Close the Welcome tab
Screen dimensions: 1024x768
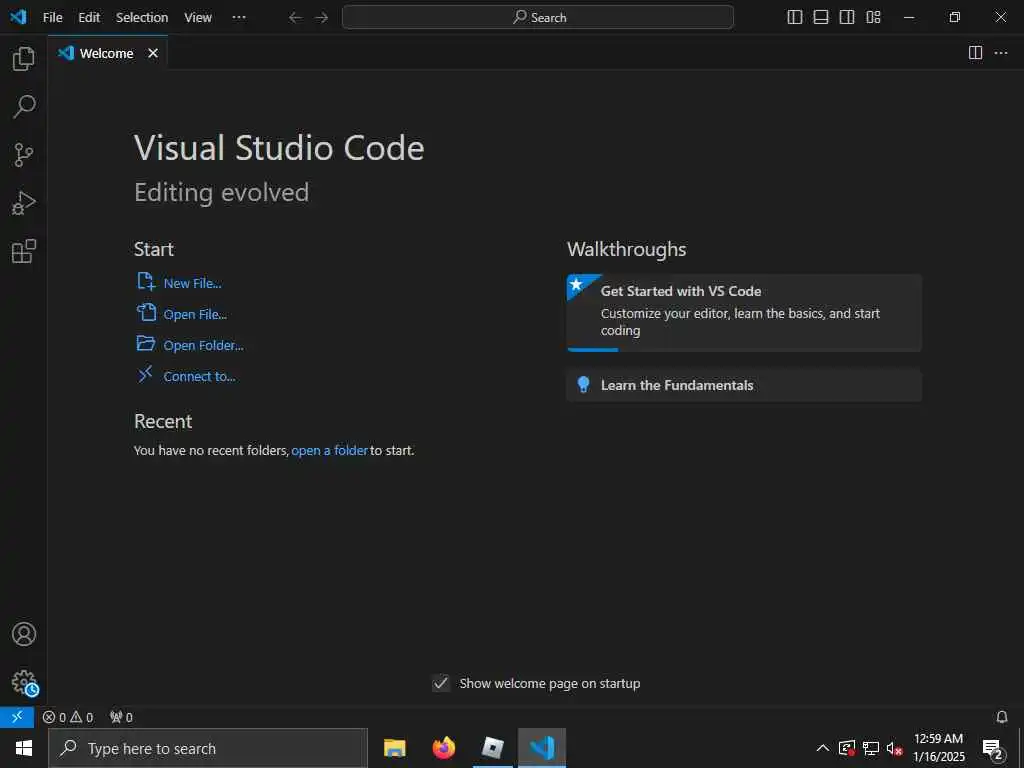[153, 53]
